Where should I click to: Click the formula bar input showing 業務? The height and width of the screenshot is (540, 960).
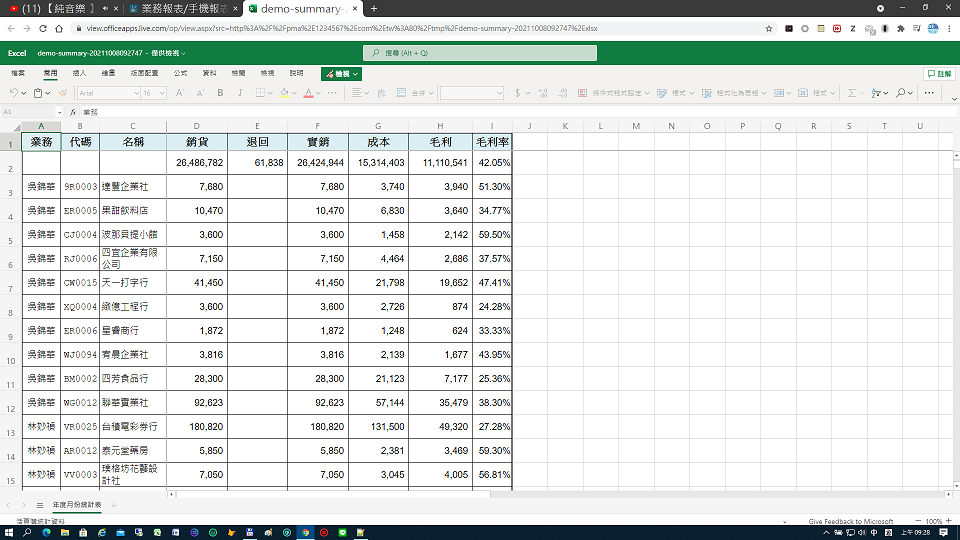519,112
